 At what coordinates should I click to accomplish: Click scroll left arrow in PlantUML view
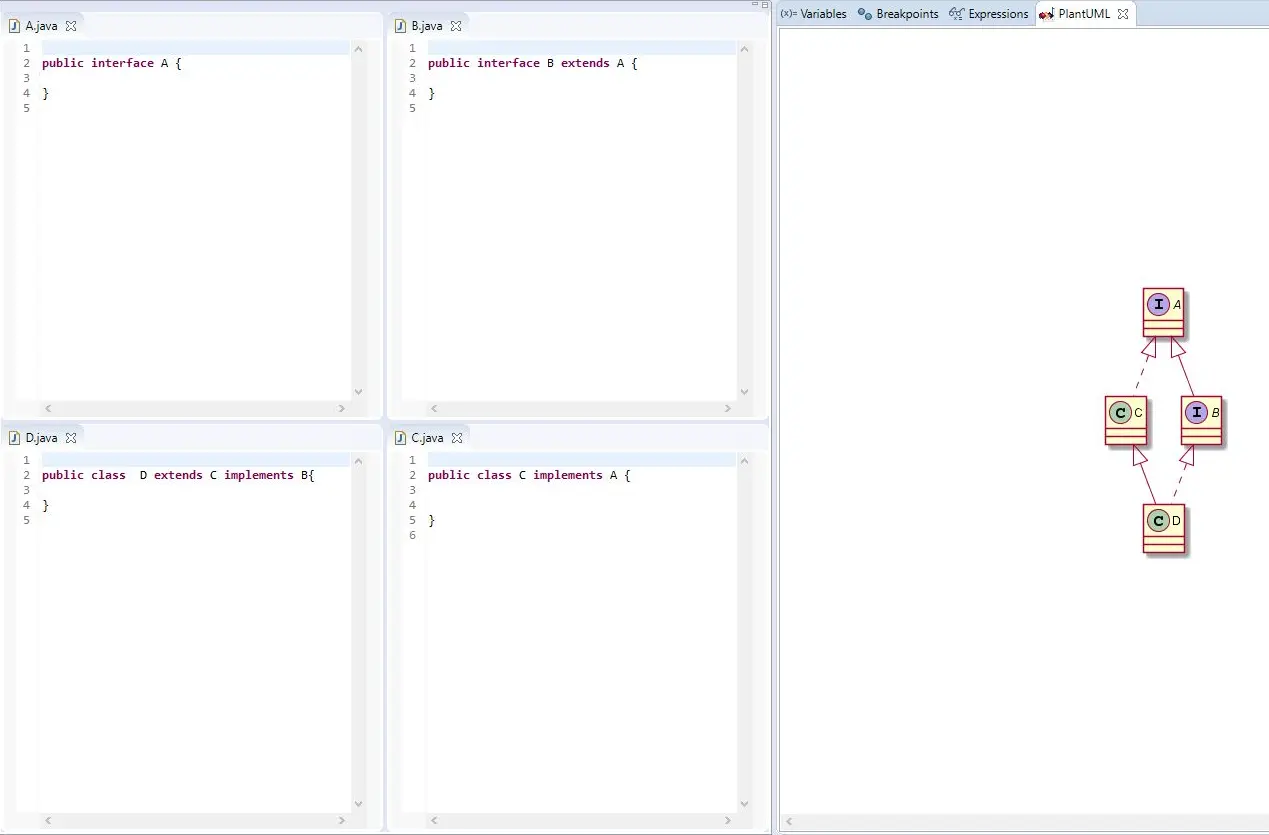pyautogui.click(x=790, y=823)
